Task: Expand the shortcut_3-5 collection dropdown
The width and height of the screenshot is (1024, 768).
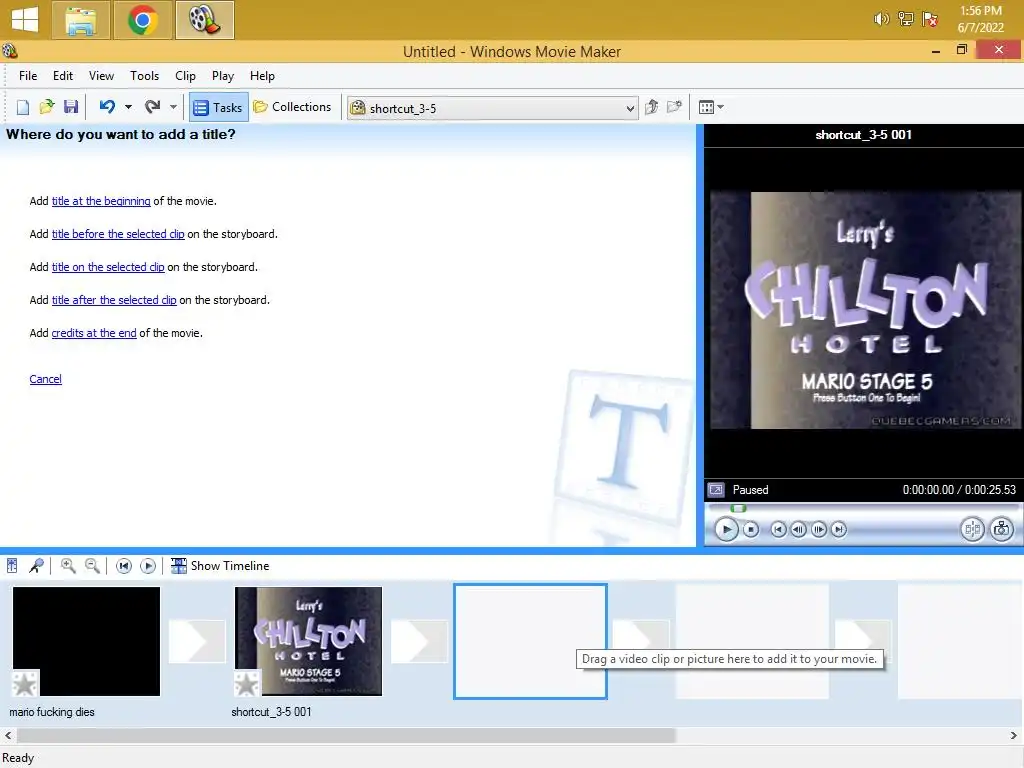Action: [x=630, y=108]
